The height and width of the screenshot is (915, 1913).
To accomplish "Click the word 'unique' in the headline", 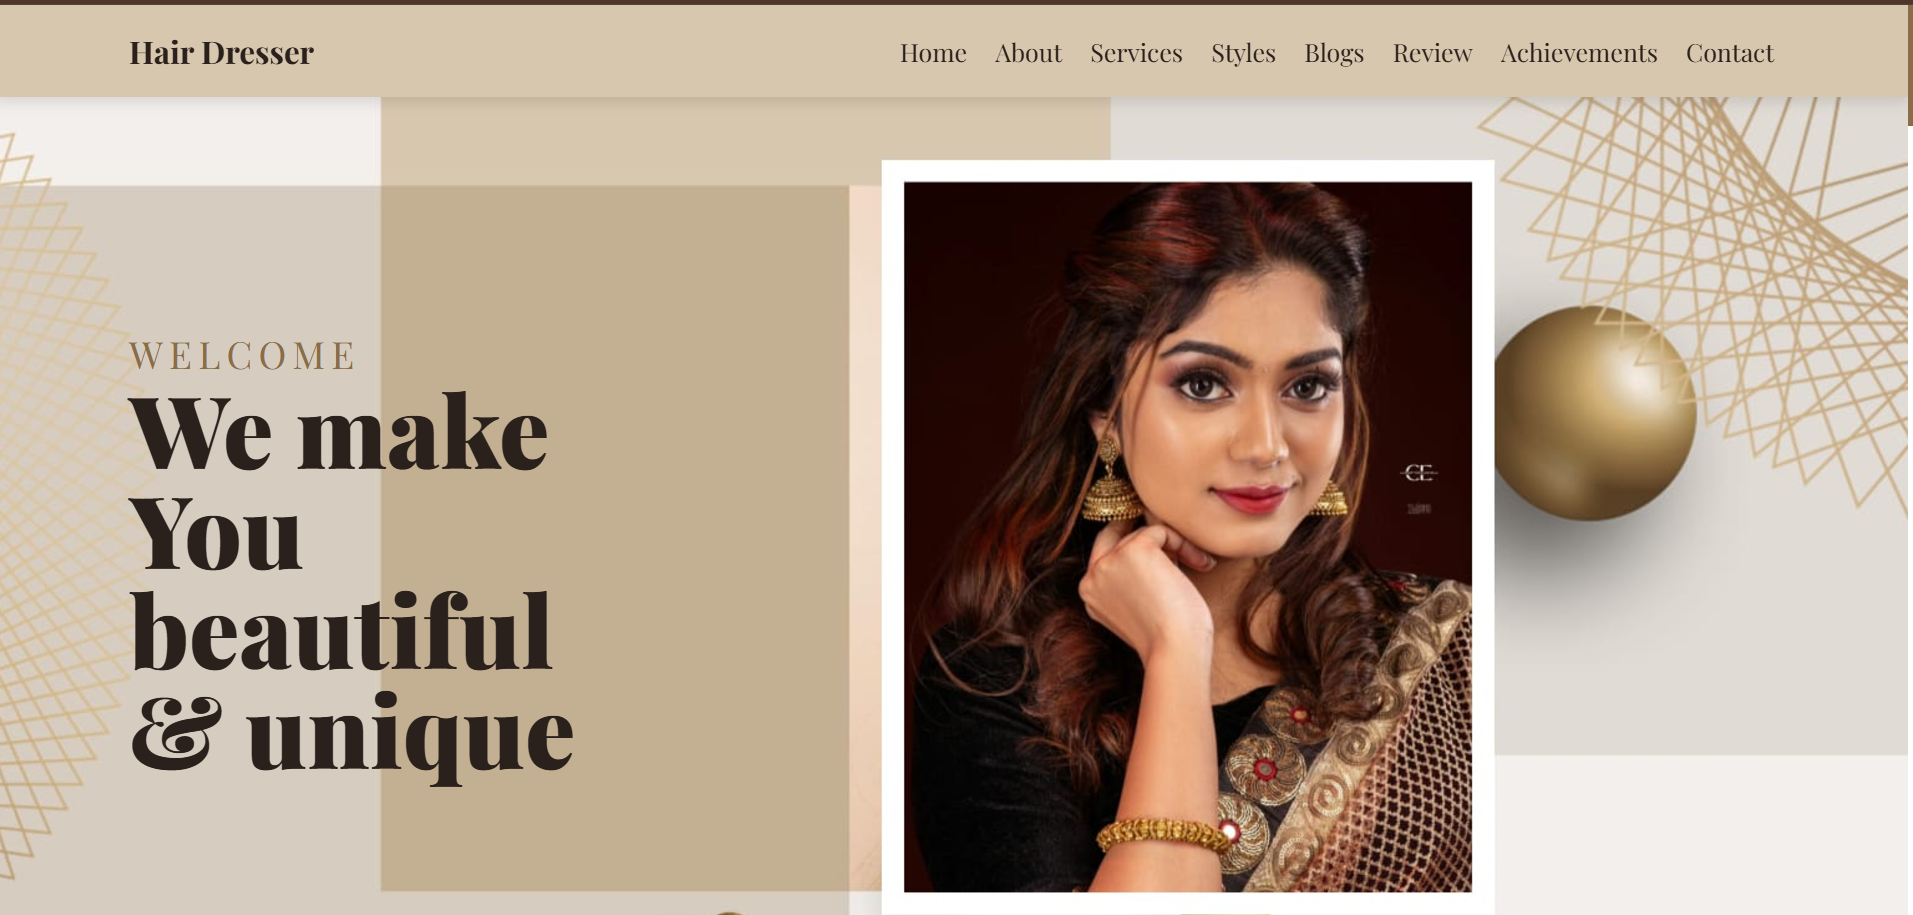I will [410, 736].
